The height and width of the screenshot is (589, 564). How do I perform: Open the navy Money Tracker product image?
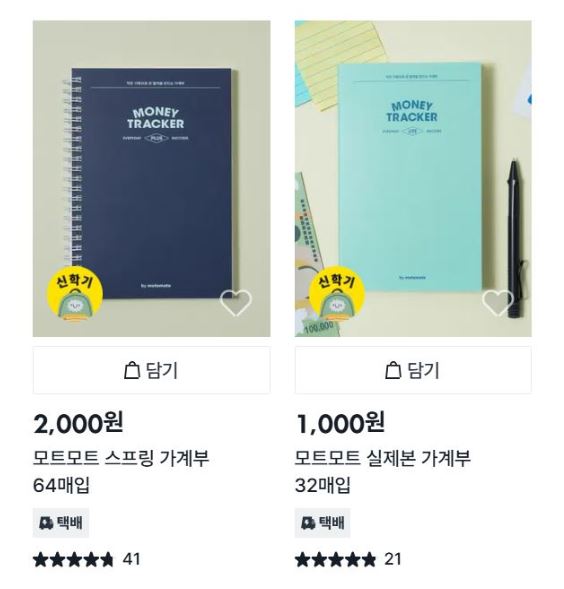click(x=151, y=179)
